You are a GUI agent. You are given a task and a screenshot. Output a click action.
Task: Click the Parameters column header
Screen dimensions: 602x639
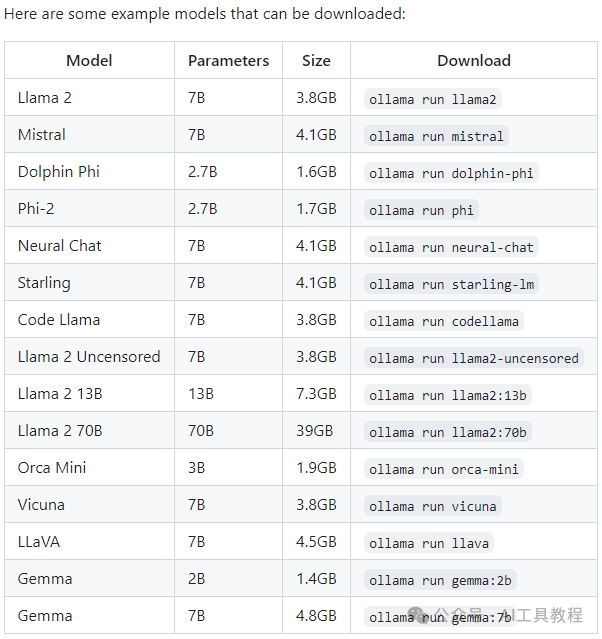coord(228,60)
